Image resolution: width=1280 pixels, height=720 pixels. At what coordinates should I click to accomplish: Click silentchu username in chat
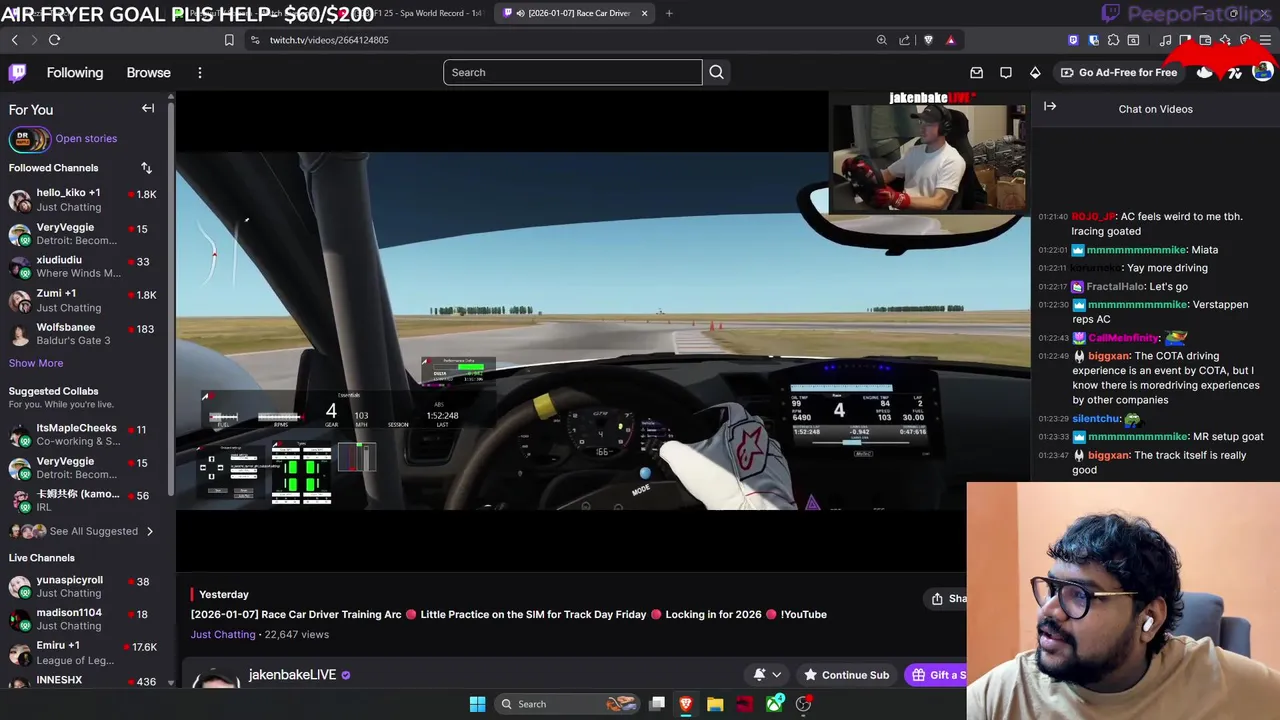coord(1095,419)
